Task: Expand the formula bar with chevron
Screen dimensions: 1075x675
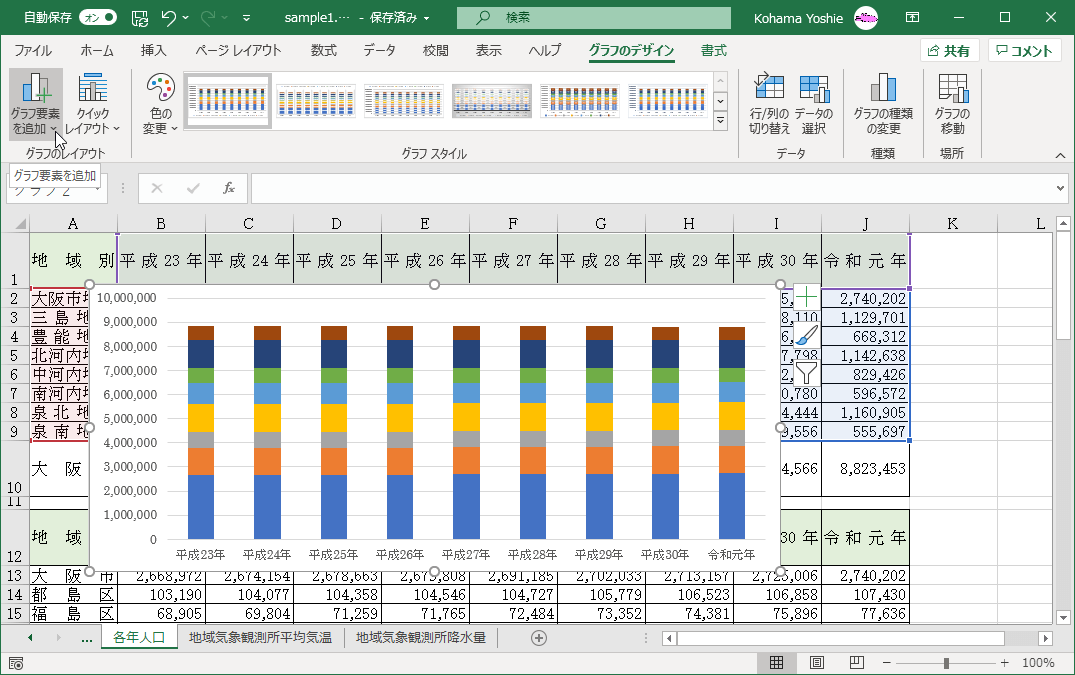Action: (x=1060, y=188)
